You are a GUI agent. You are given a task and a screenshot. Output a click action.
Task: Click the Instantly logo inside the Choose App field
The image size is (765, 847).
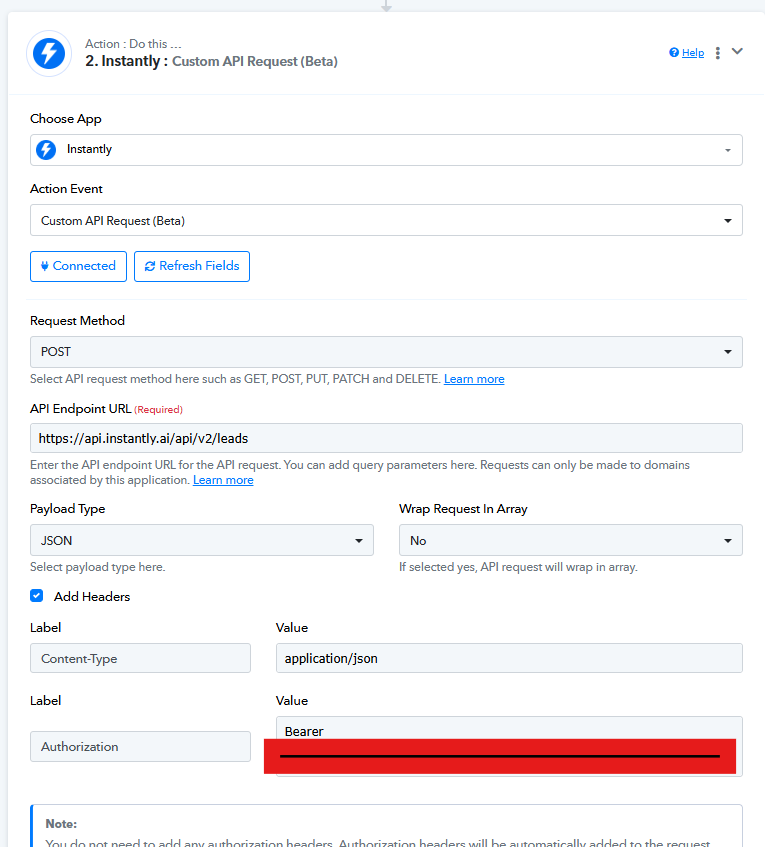[46, 150]
